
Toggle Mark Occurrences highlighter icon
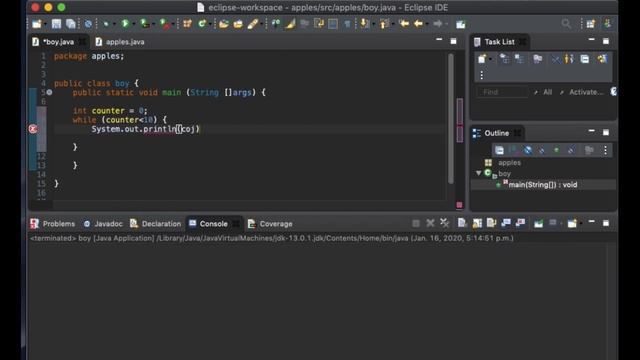(x=290, y=24)
